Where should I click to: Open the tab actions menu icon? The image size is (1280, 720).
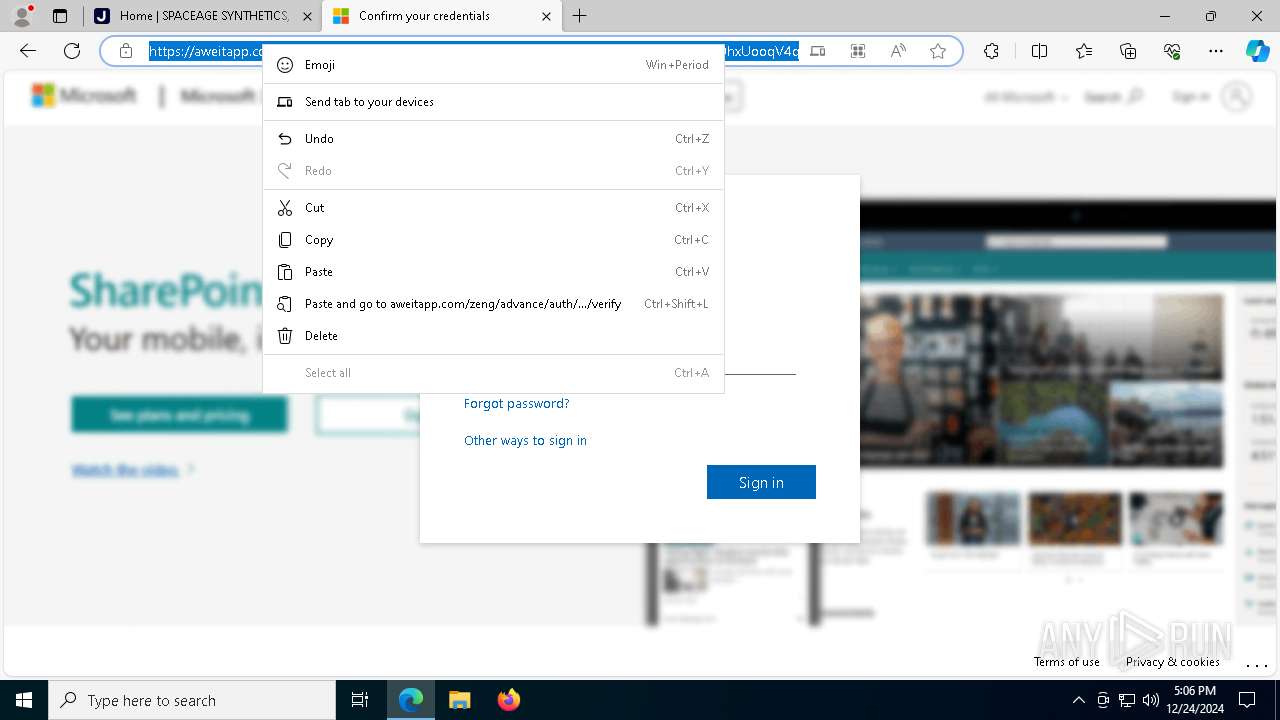(60, 16)
